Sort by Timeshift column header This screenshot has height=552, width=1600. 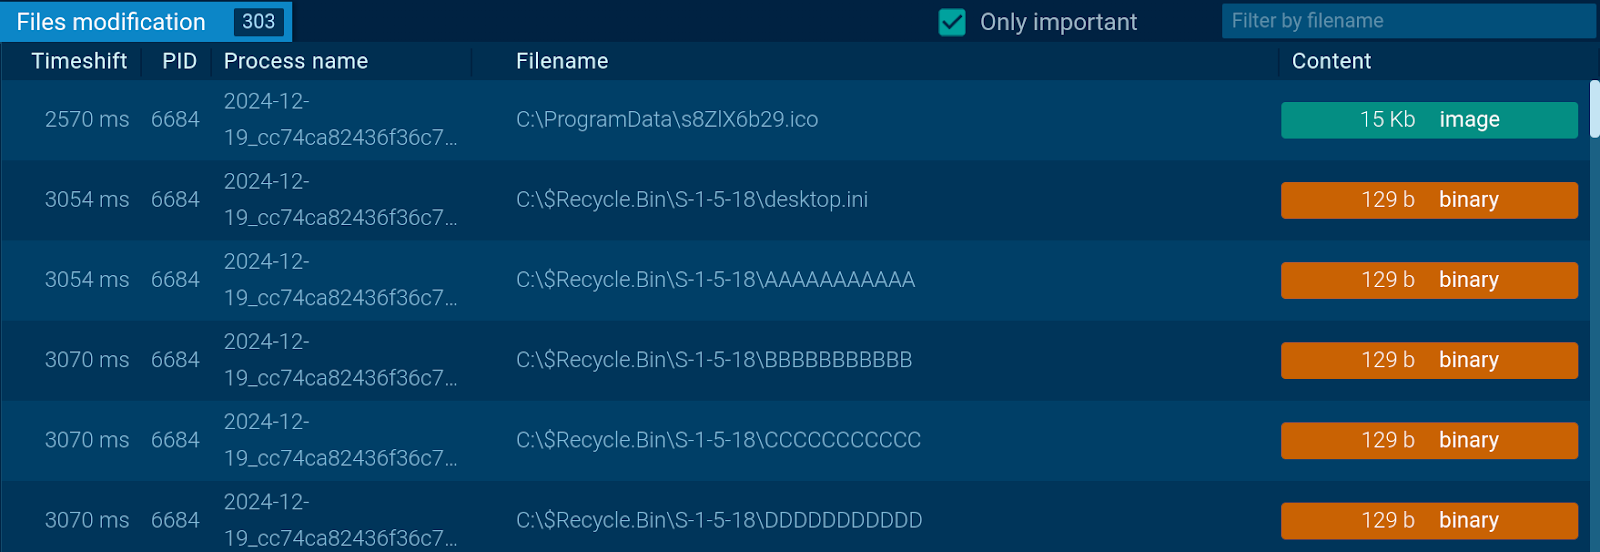(x=79, y=61)
